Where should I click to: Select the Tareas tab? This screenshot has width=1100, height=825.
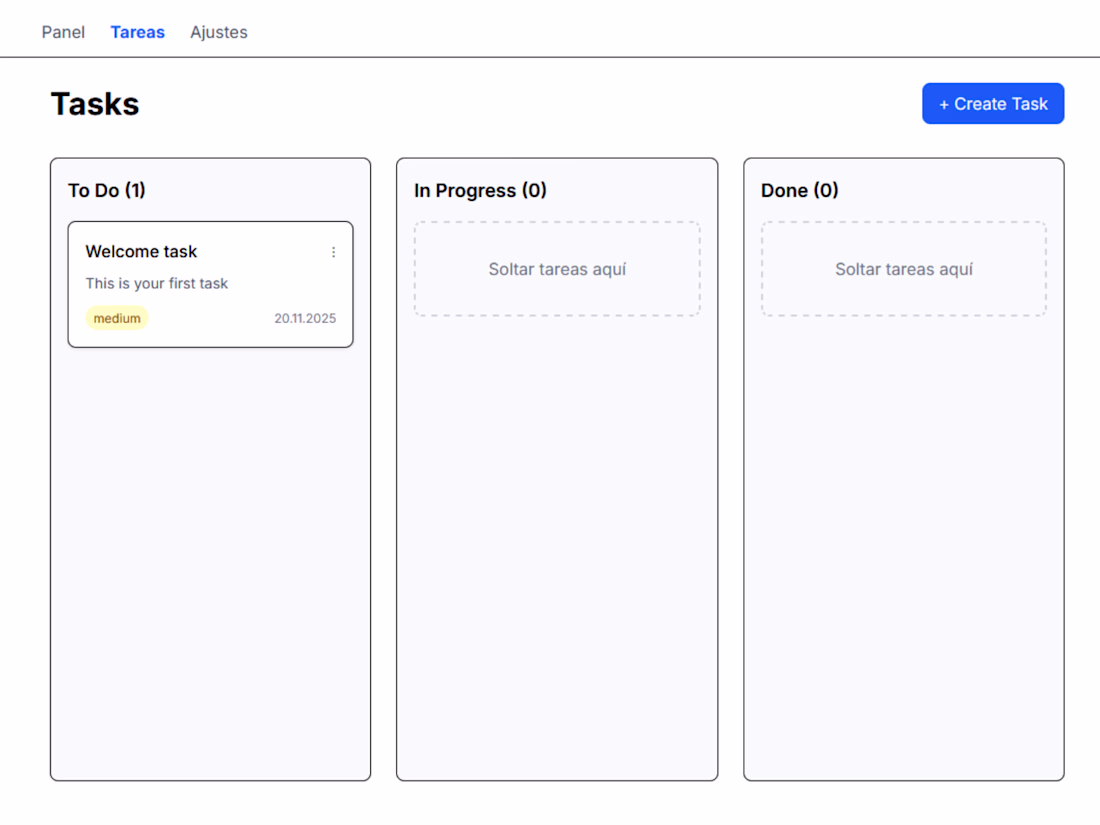(x=137, y=32)
